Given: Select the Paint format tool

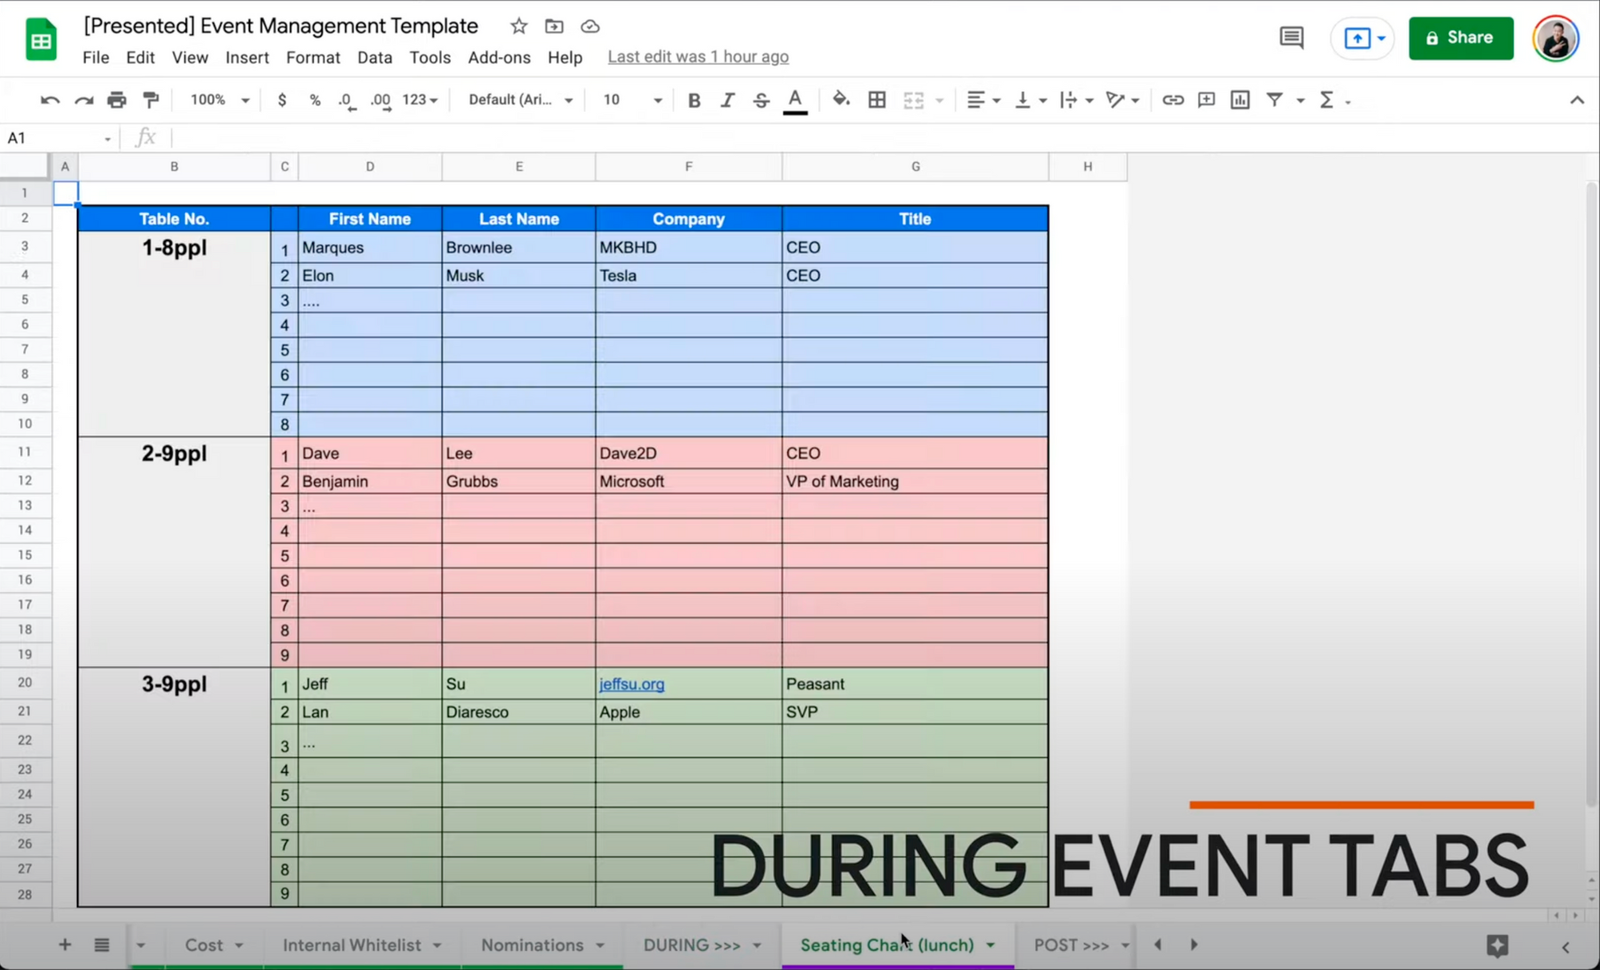Looking at the screenshot, I should (150, 100).
